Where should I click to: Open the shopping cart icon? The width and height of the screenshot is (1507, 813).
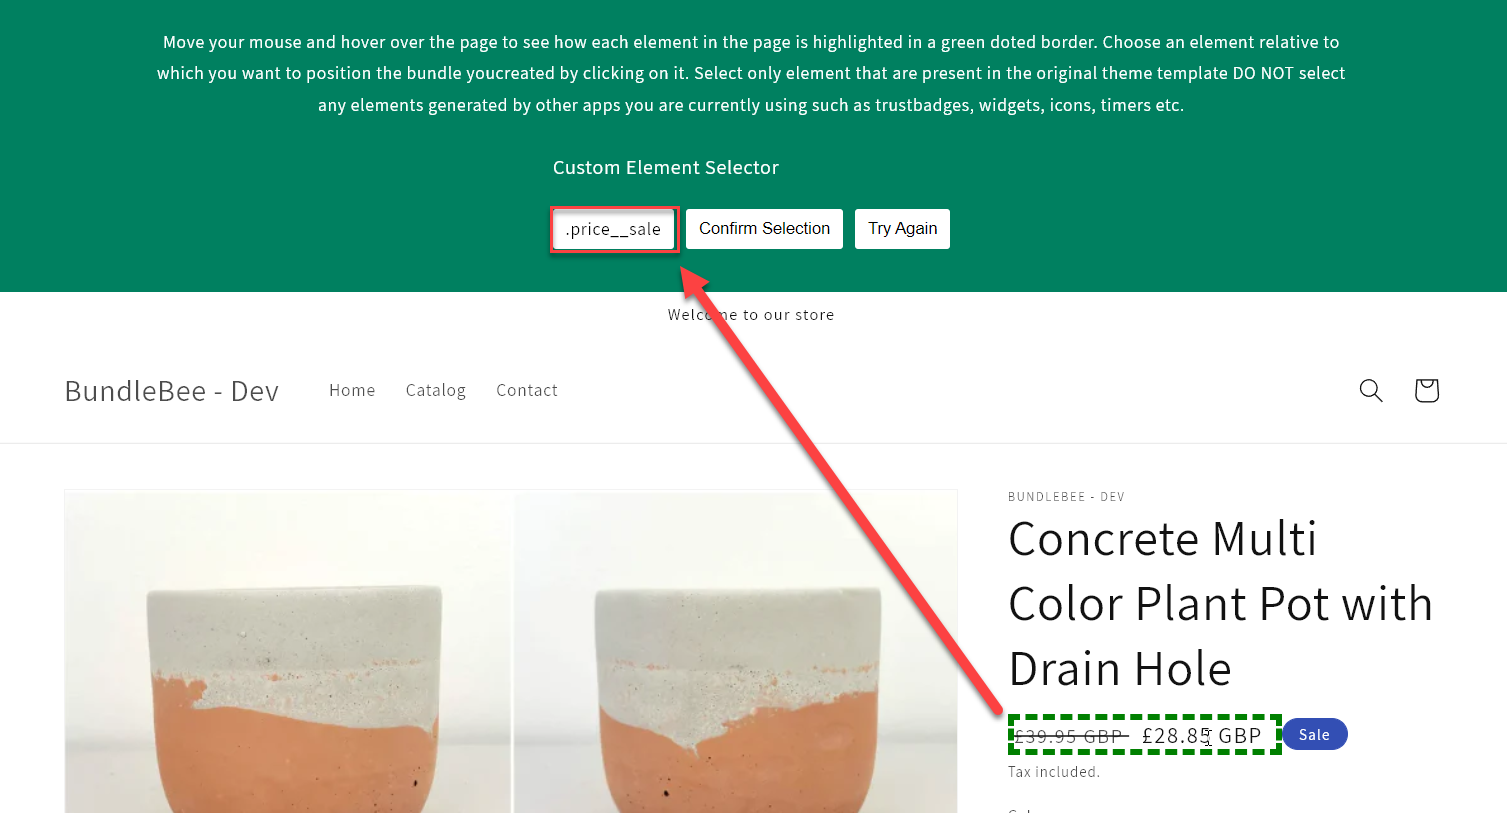pos(1427,390)
